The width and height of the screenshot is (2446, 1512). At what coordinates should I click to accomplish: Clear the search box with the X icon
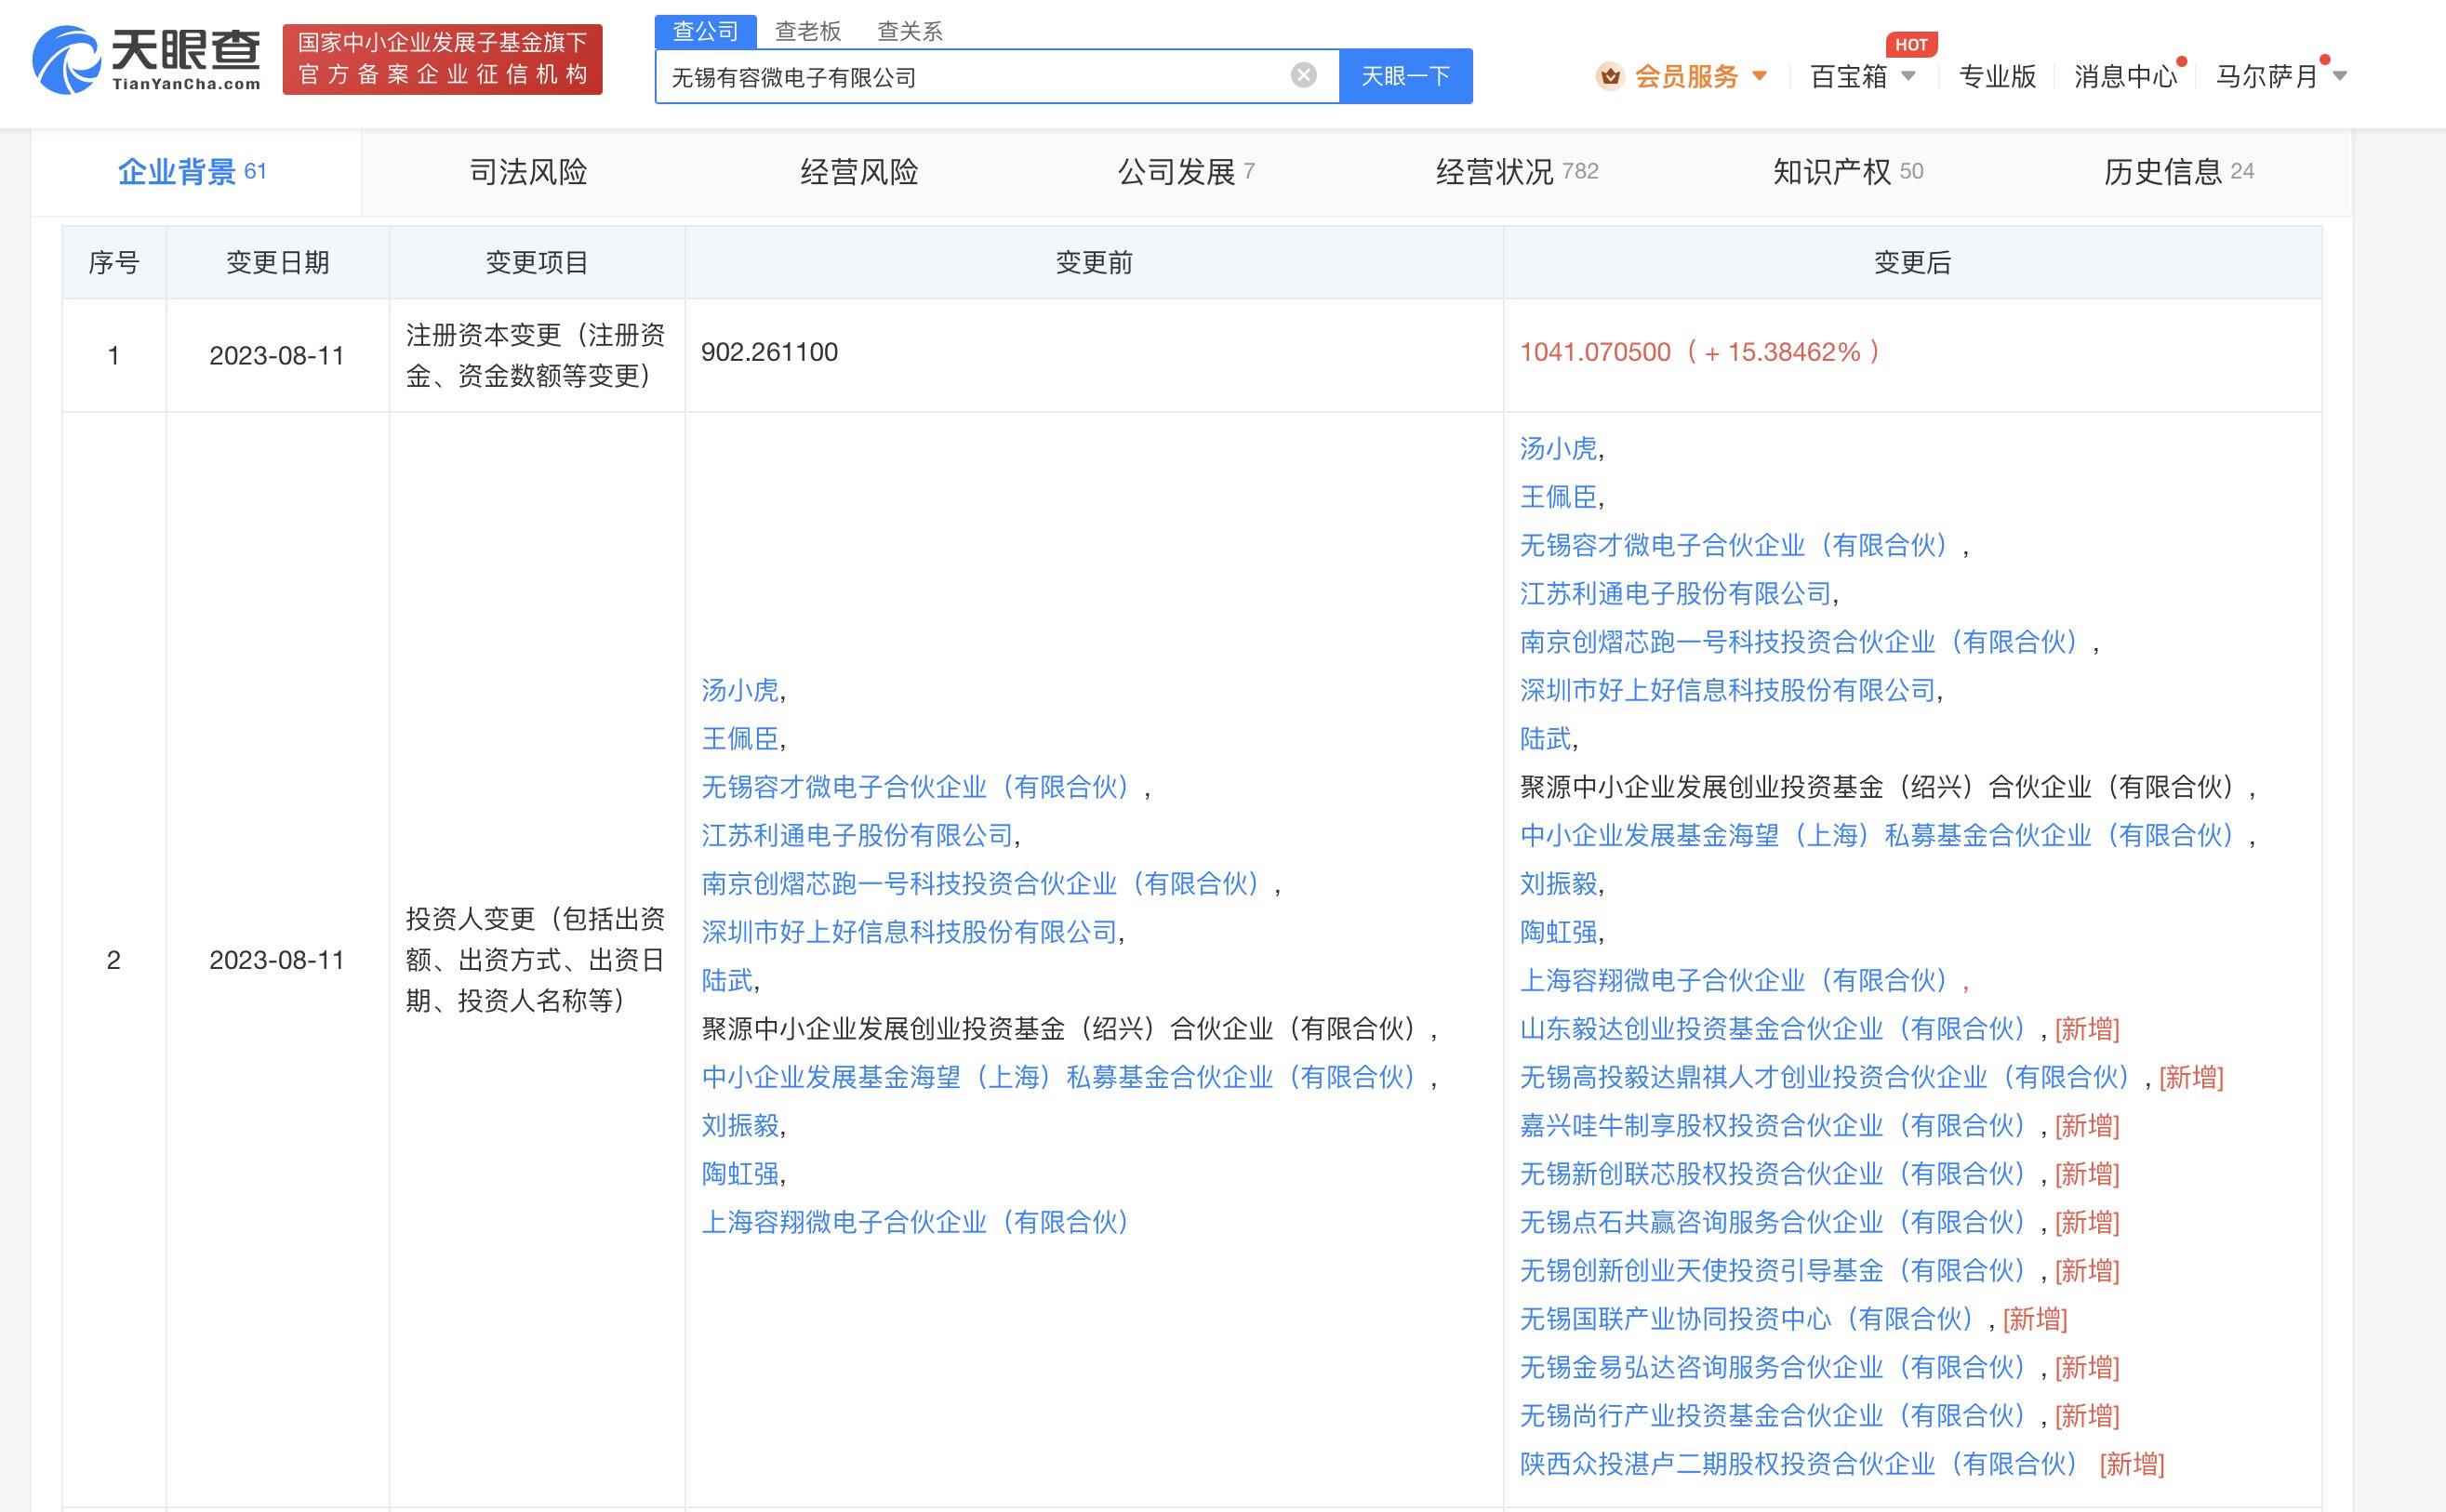pos(1303,75)
